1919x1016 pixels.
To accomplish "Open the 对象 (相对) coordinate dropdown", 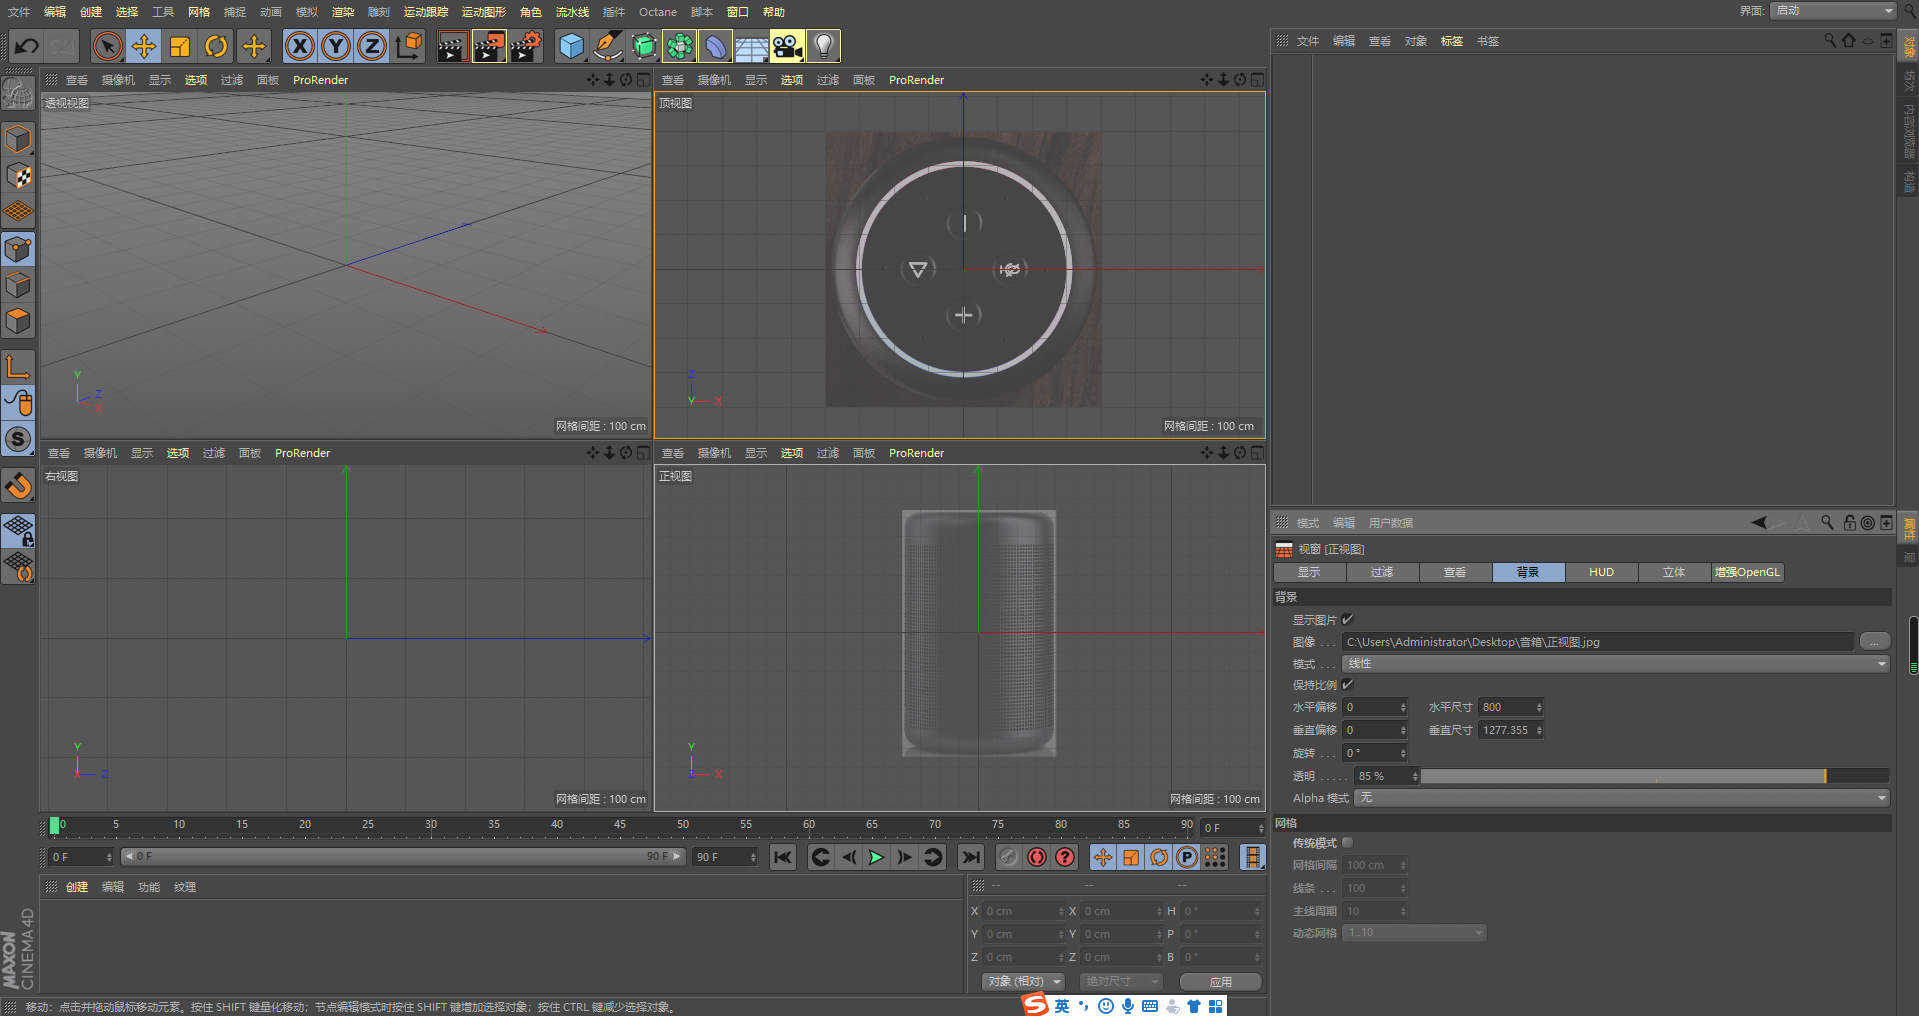I will point(1023,982).
